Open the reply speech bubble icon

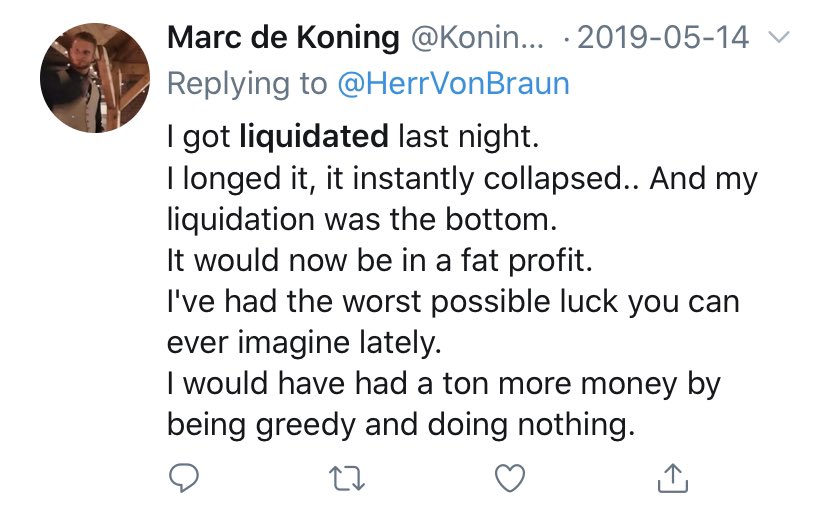[x=183, y=478]
